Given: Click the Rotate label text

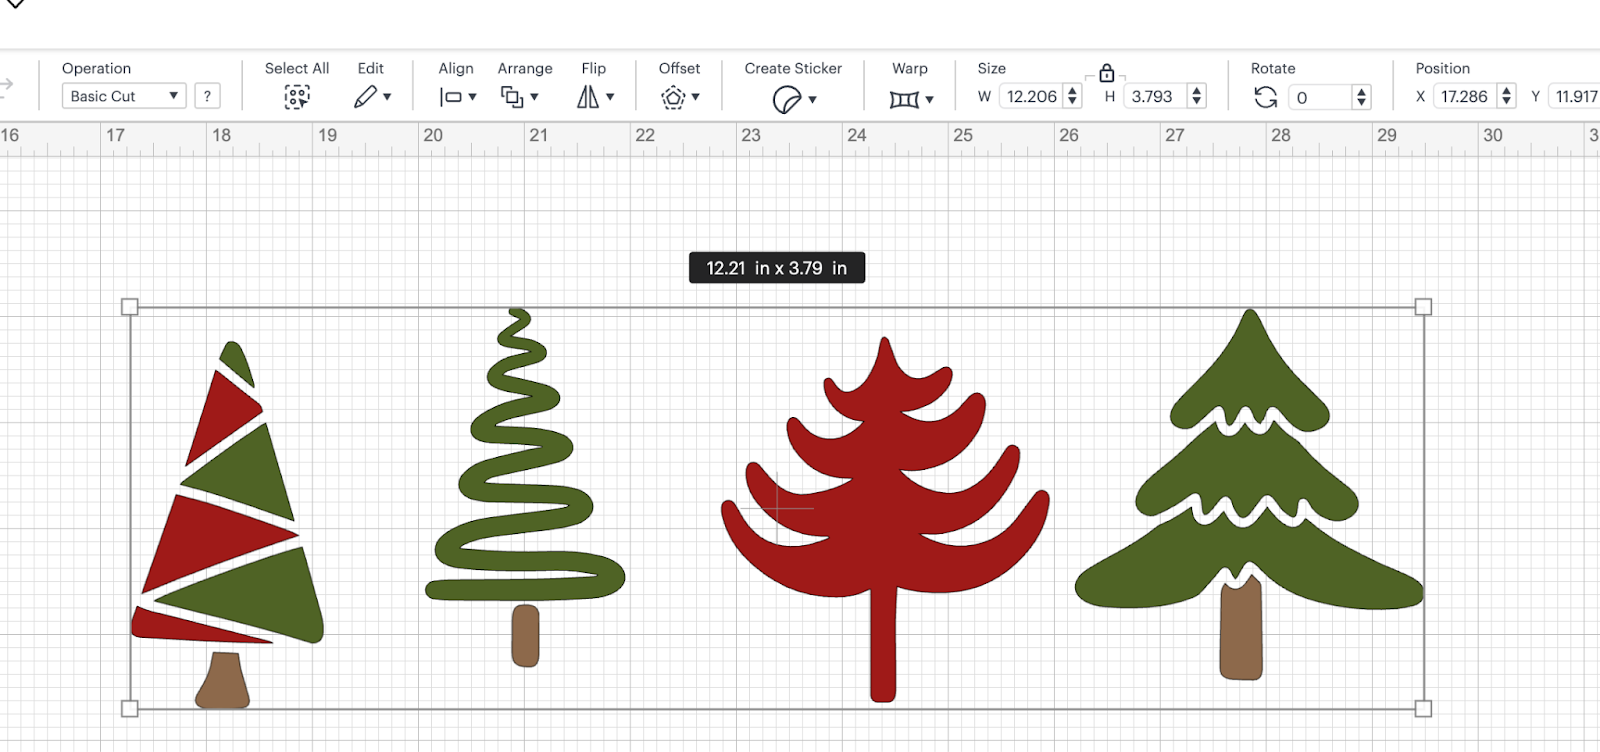Looking at the screenshot, I should (x=1272, y=68).
